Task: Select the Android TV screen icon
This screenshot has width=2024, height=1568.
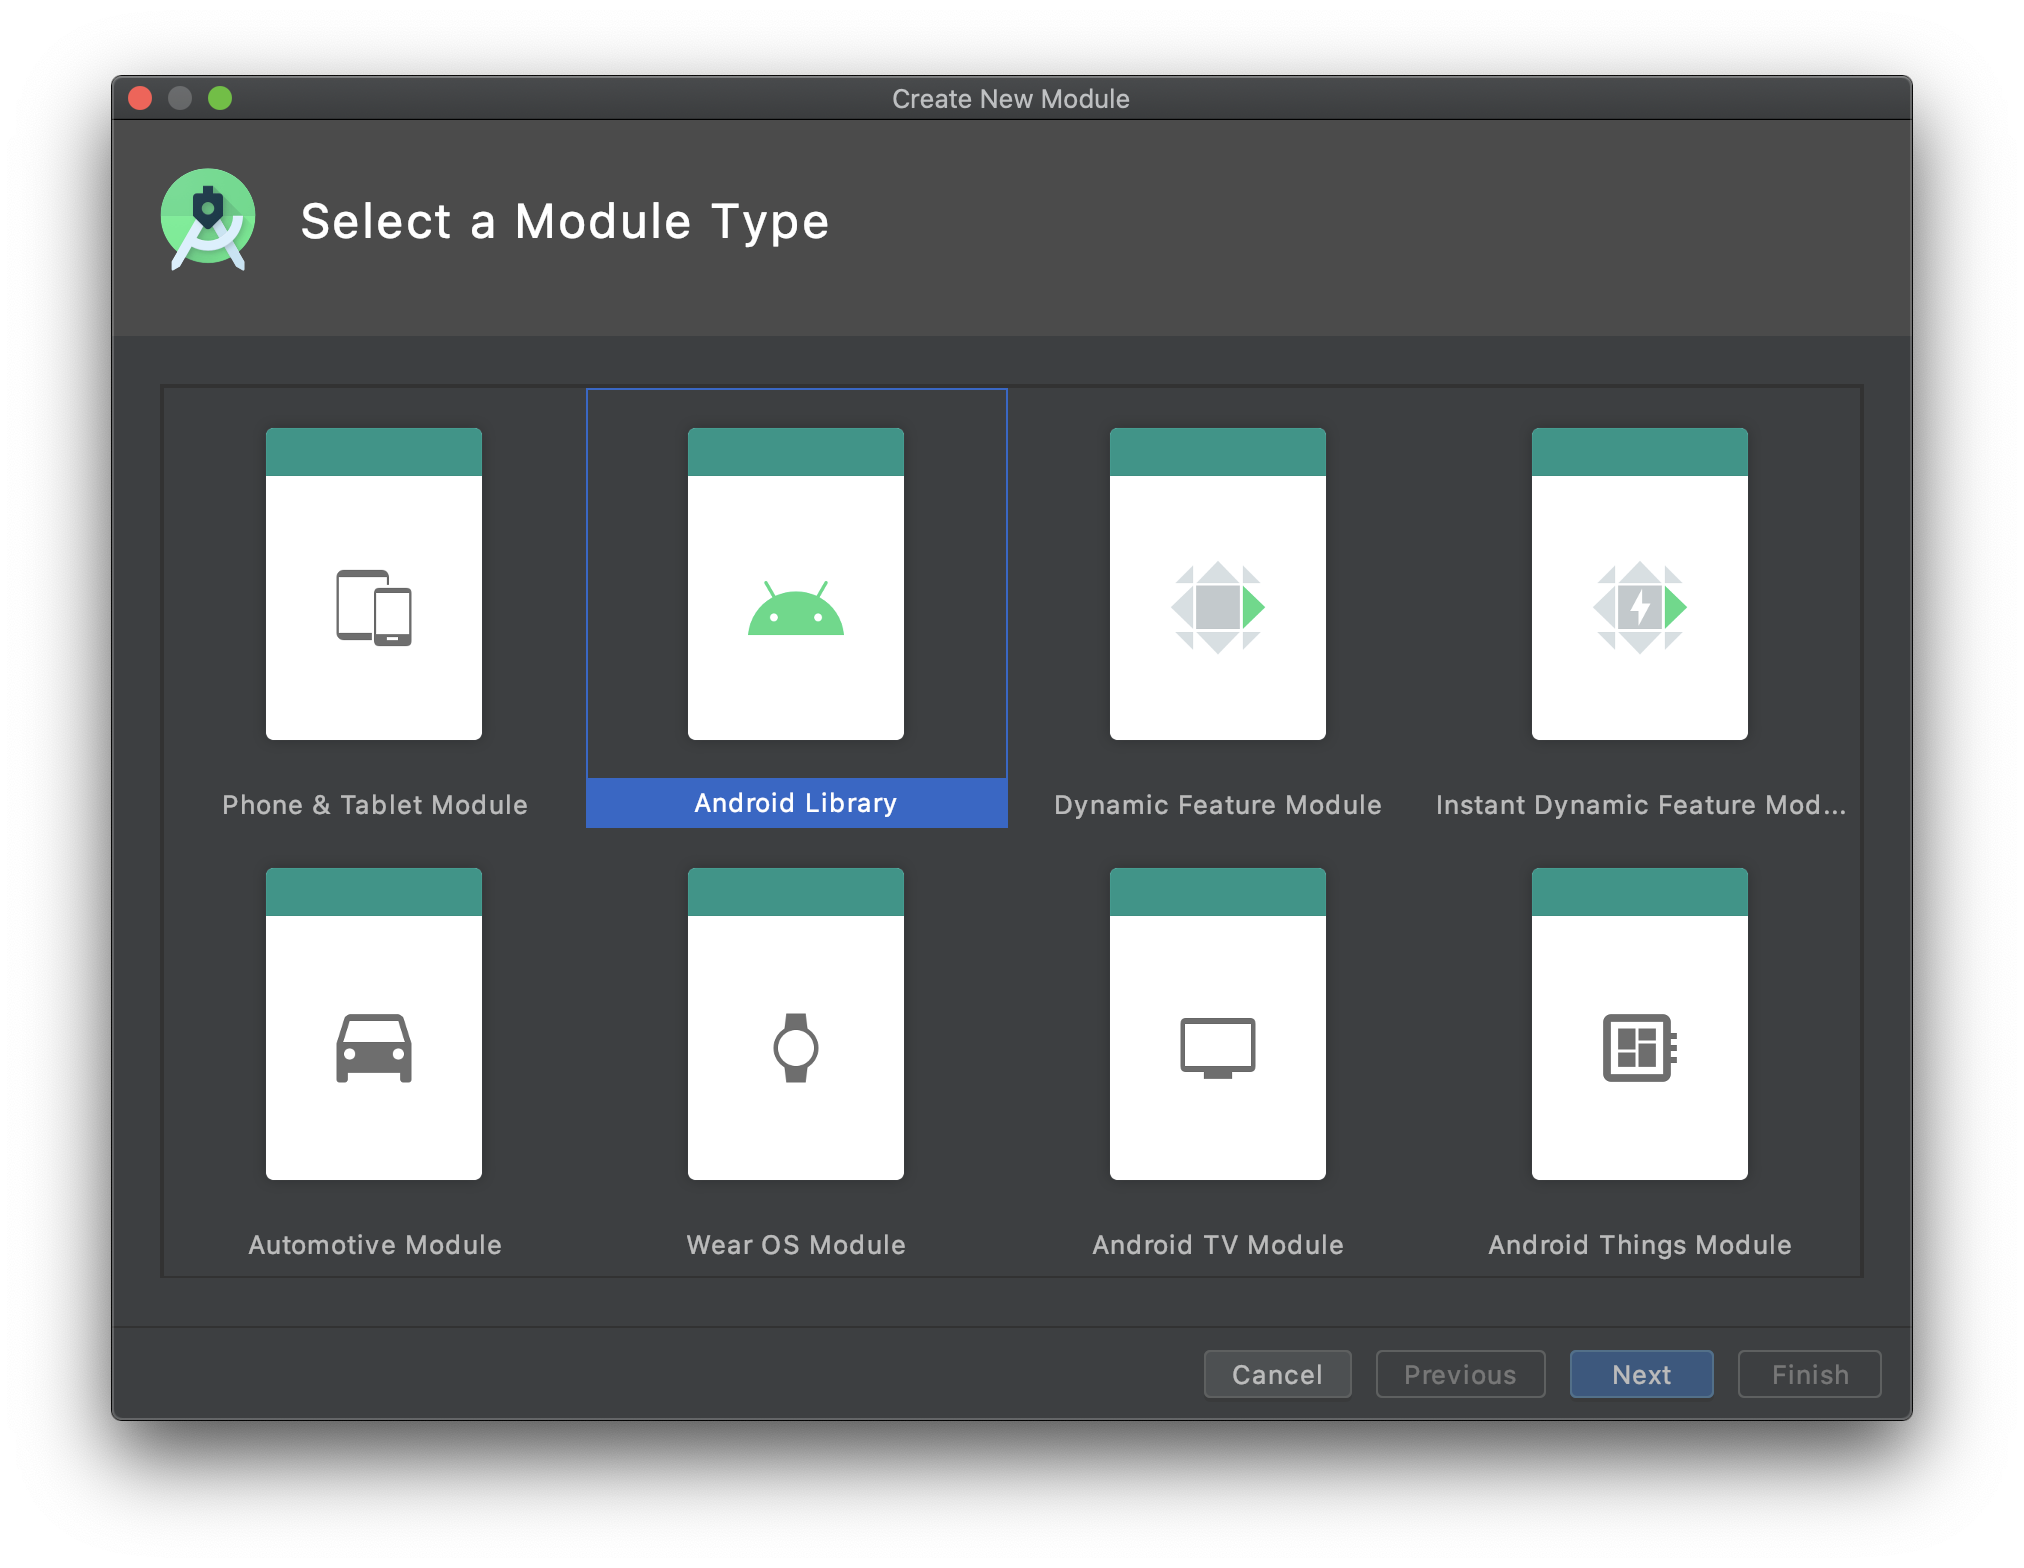Action: [x=1218, y=1047]
